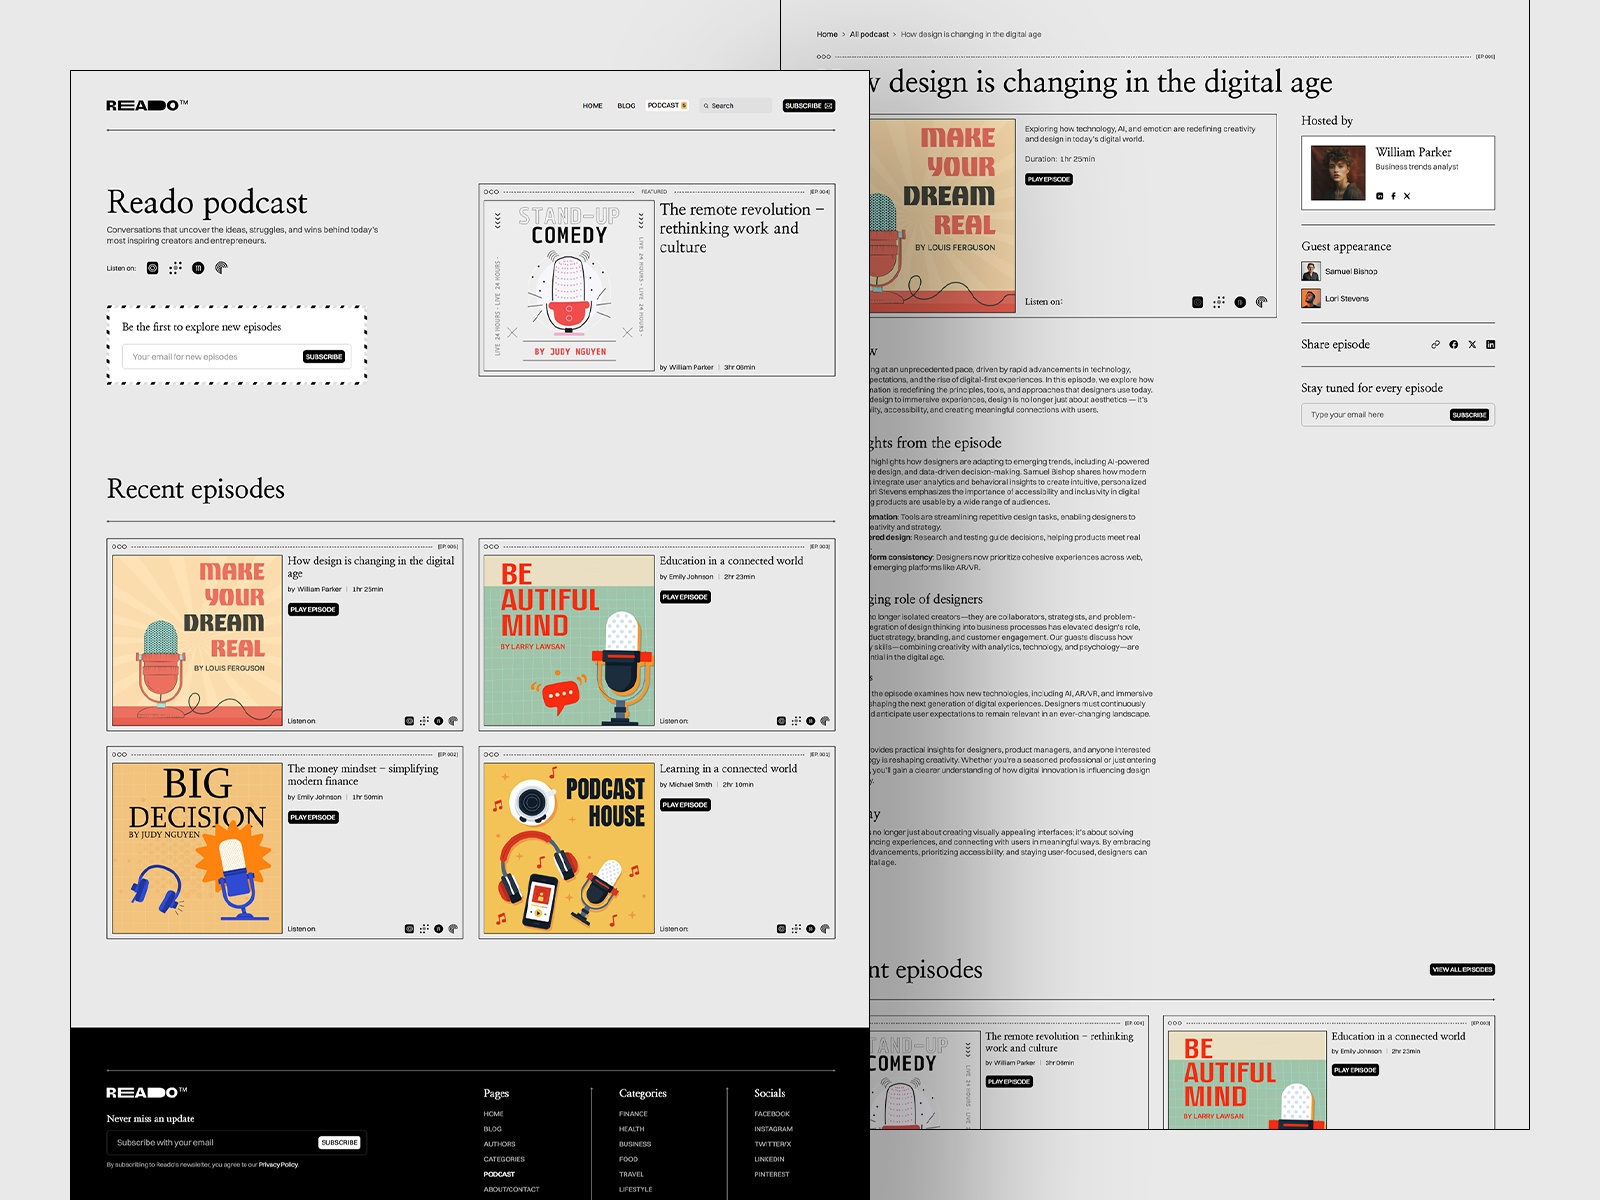Click the envelope icon on the header SUBSCRIBE button

(827, 105)
